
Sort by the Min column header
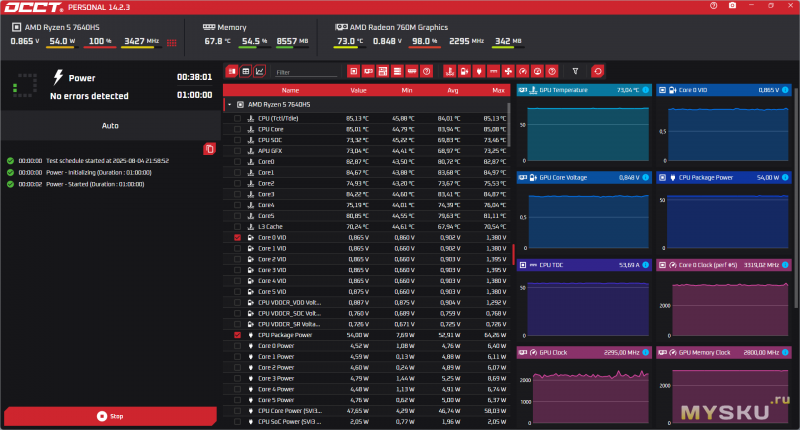click(407, 90)
